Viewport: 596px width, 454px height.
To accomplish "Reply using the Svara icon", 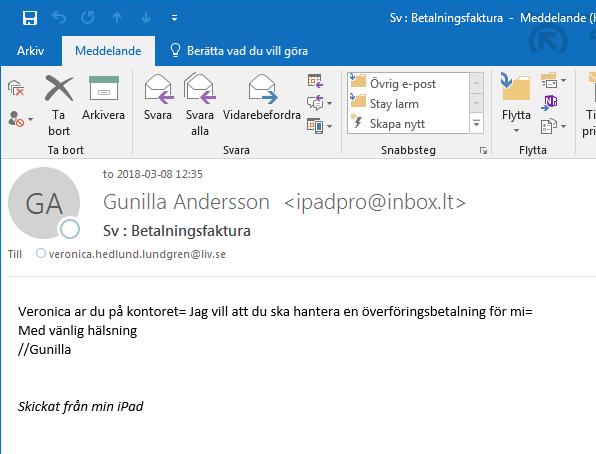I will coord(158,97).
